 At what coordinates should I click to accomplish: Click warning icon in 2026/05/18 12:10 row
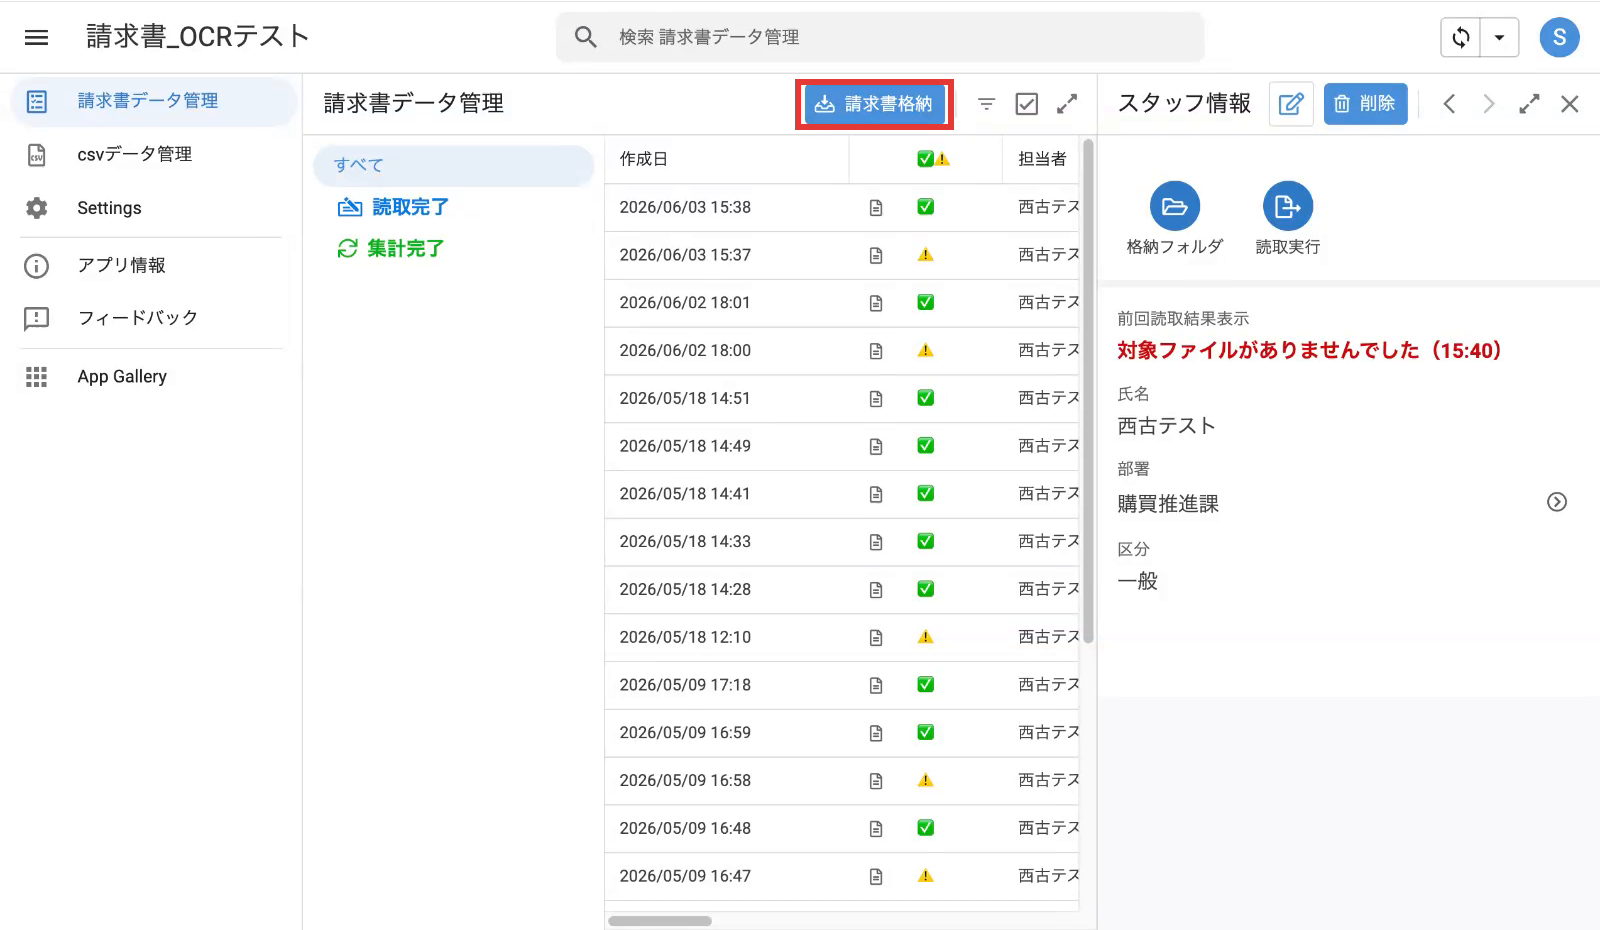[926, 637]
